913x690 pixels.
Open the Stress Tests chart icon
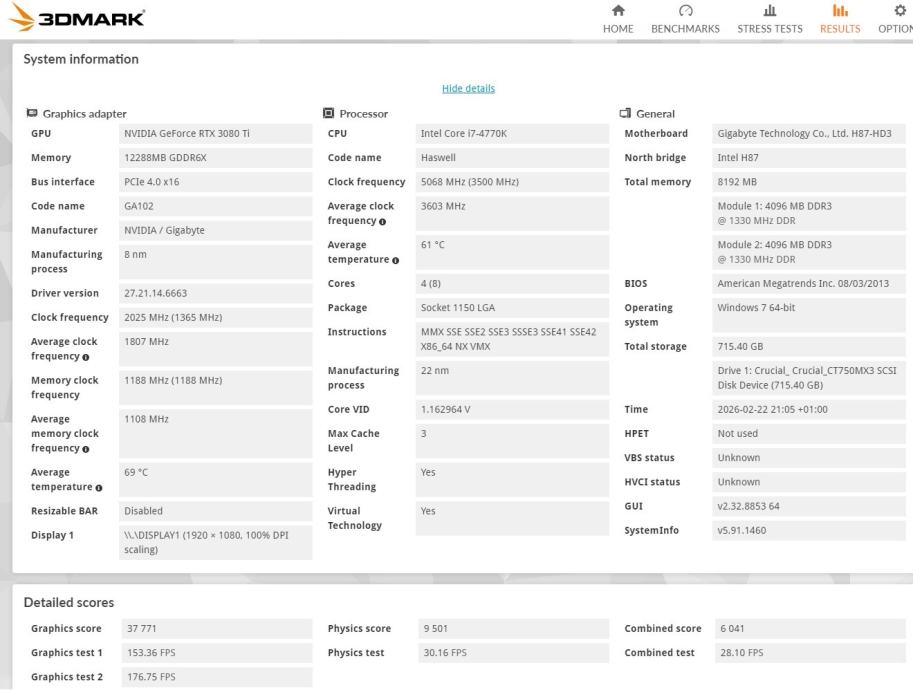point(769,10)
